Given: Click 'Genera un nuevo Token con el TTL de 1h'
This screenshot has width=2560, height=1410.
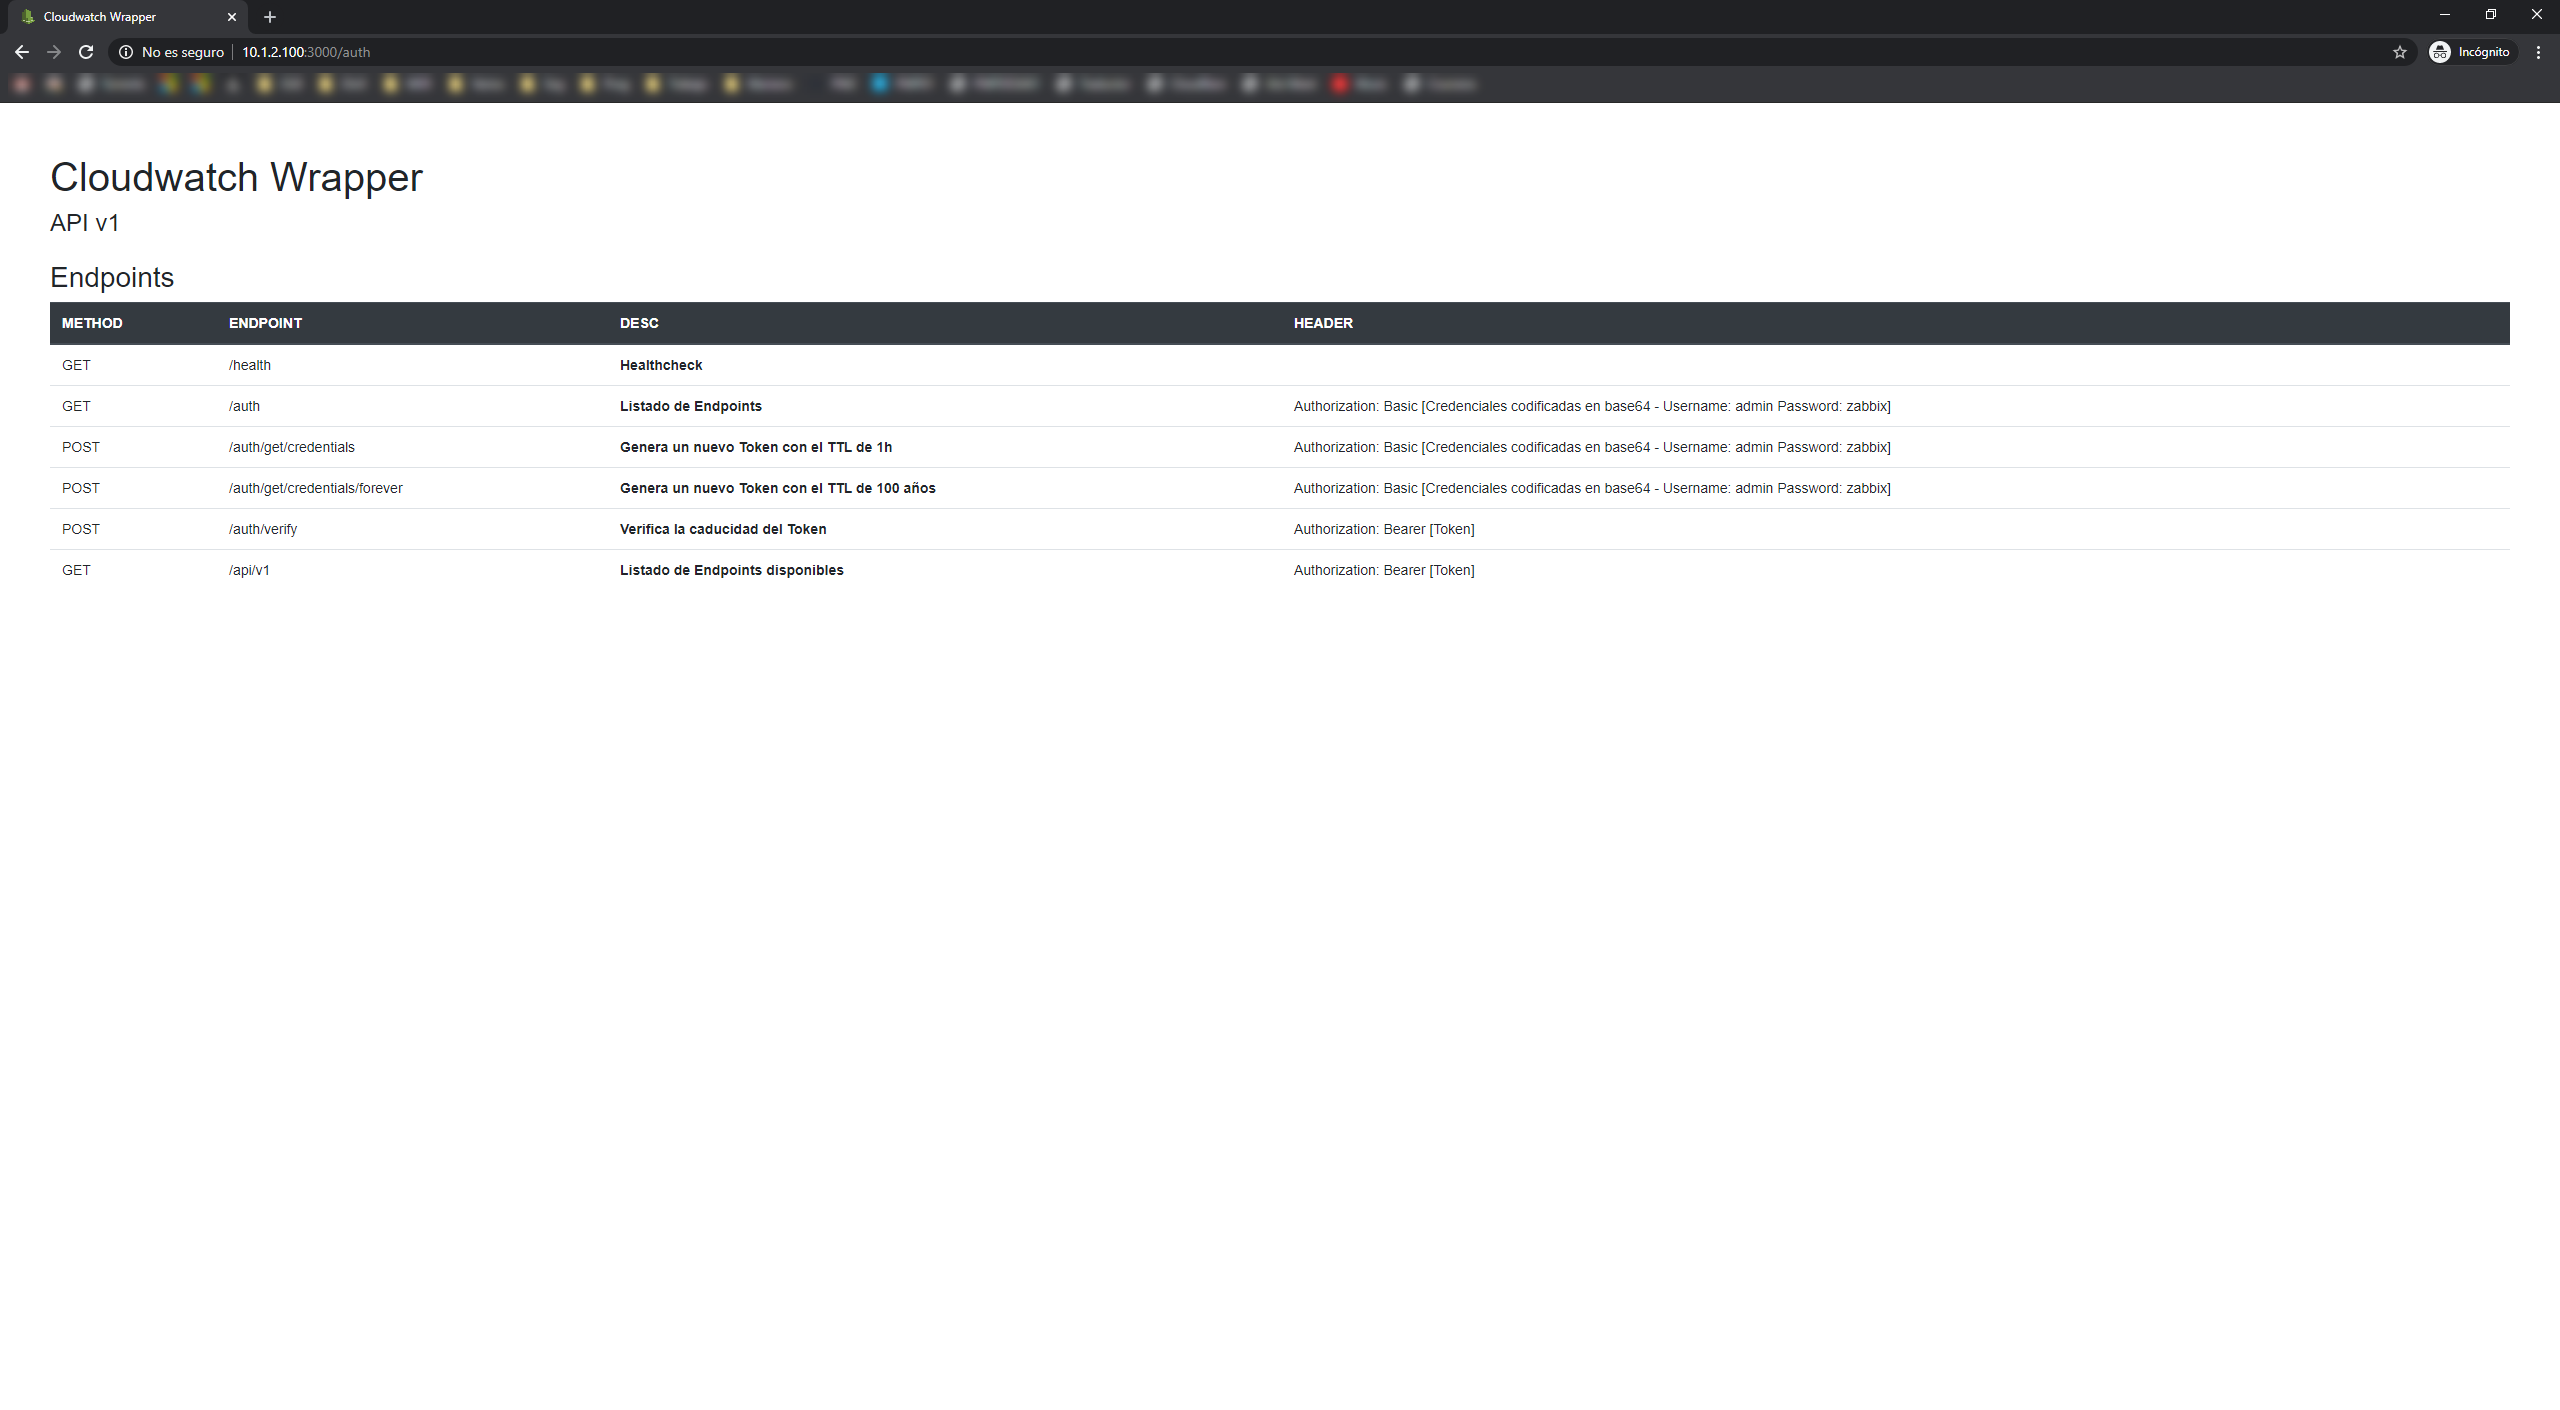Looking at the screenshot, I should 755,447.
